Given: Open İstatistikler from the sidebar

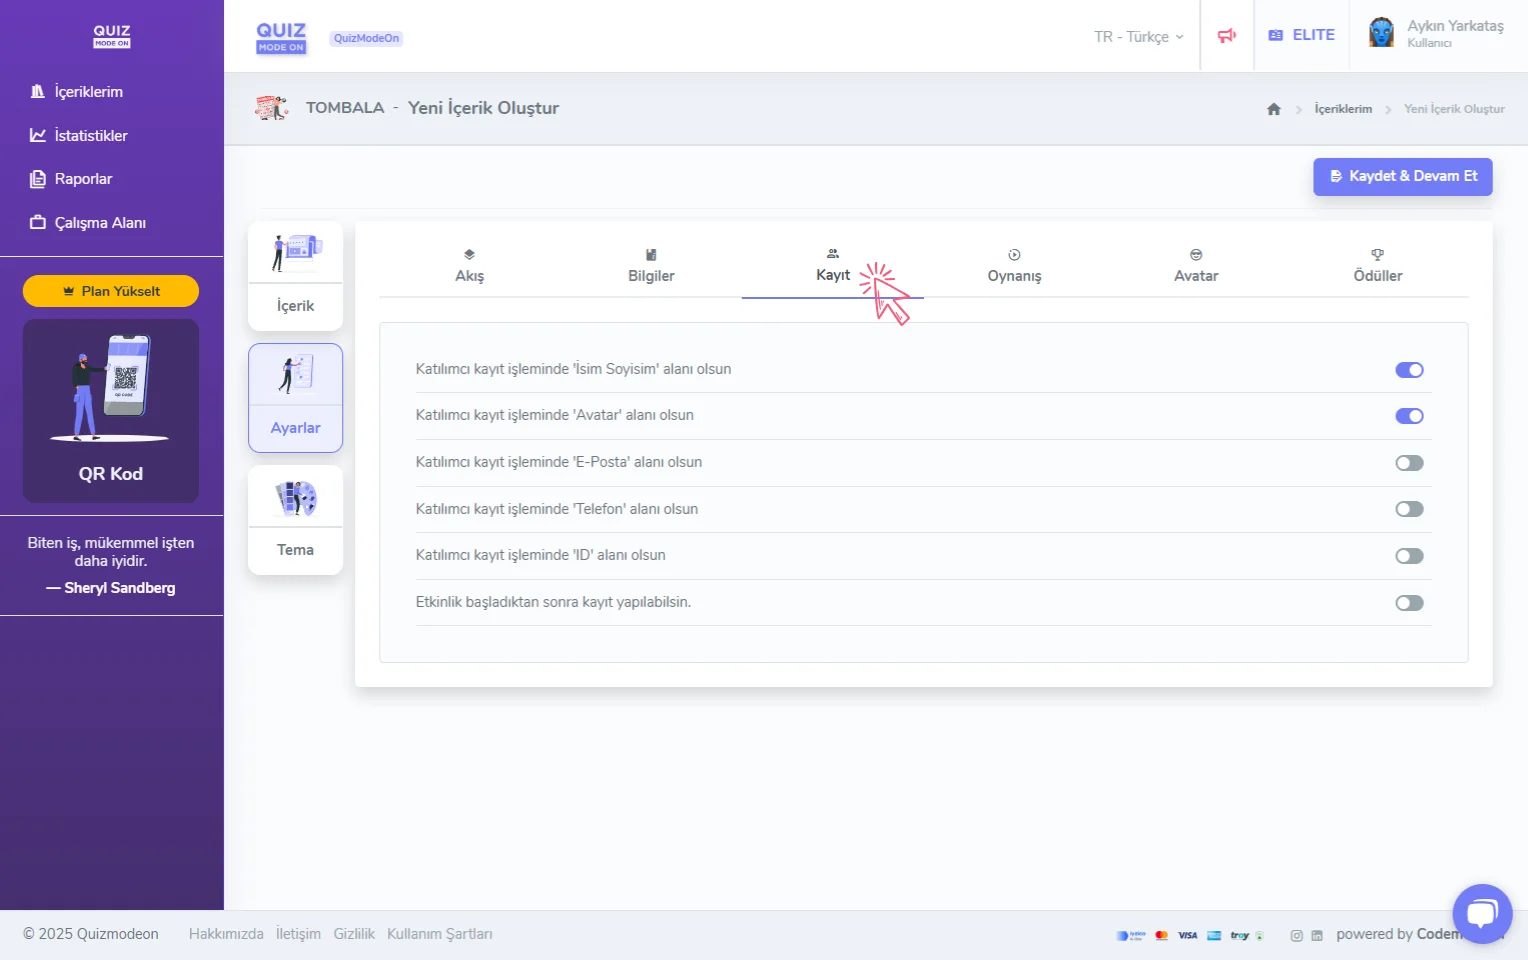Looking at the screenshot, I should [90, 136].
